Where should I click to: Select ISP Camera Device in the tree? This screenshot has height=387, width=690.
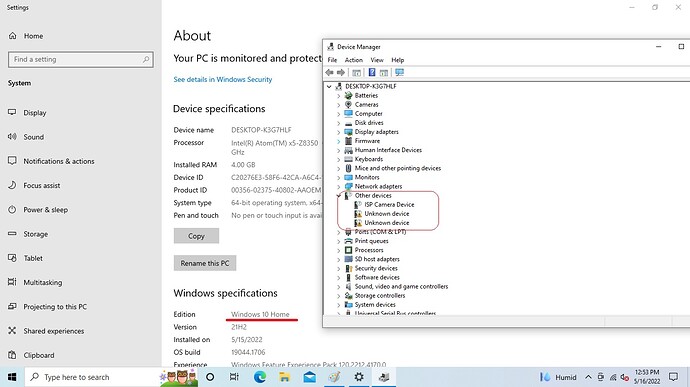[x=389, y=205]
